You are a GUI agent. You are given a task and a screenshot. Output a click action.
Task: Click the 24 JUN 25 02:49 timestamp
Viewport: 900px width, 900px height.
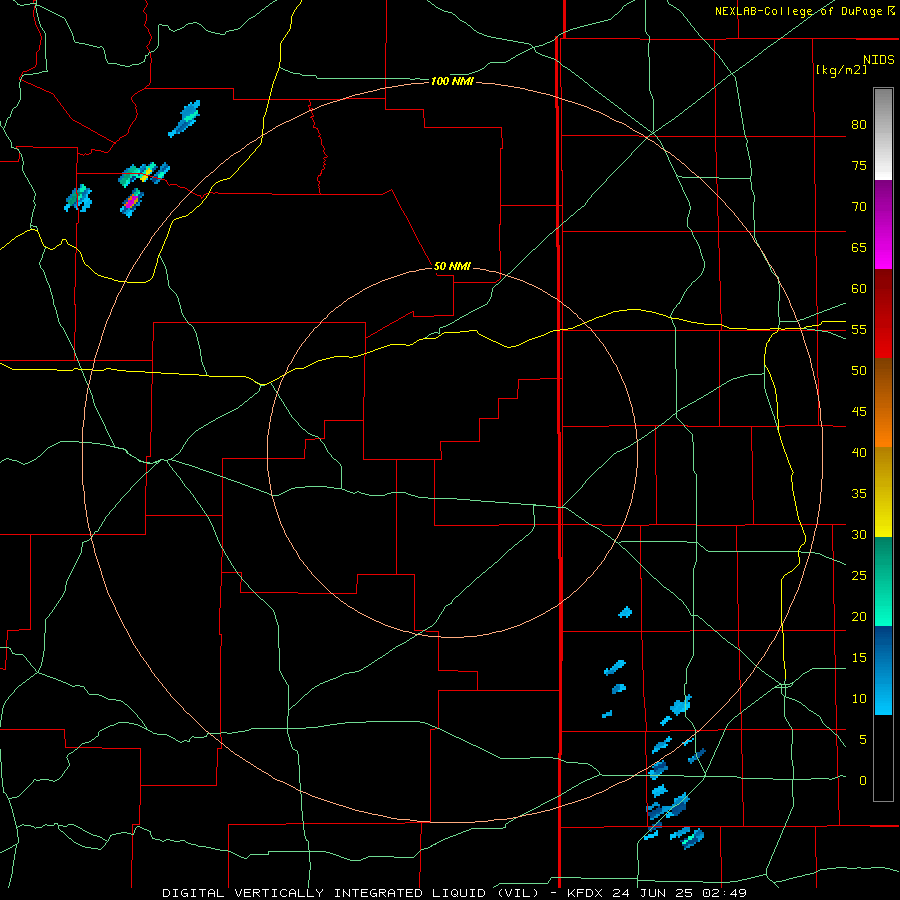point(679,893)
